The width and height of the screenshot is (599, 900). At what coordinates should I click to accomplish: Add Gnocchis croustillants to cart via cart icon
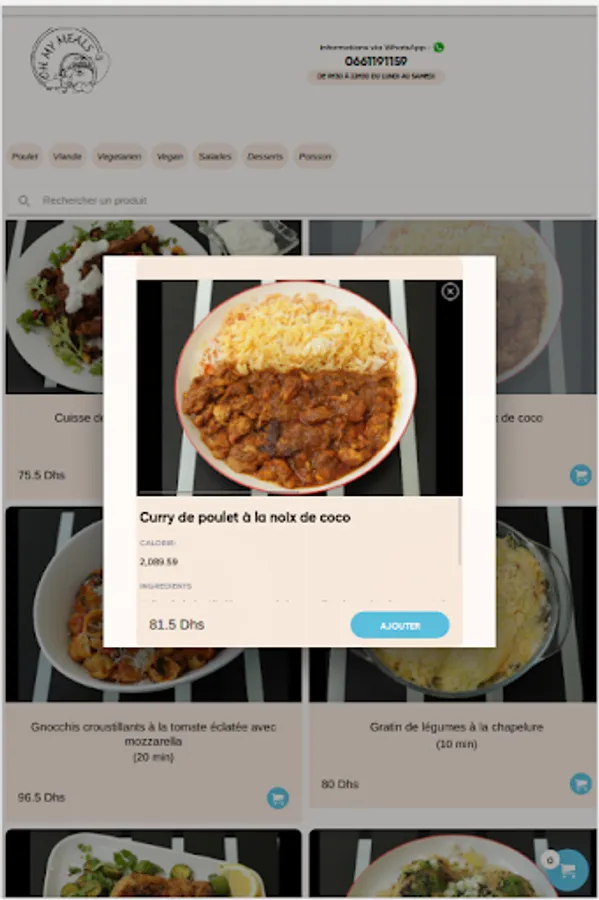278,798
